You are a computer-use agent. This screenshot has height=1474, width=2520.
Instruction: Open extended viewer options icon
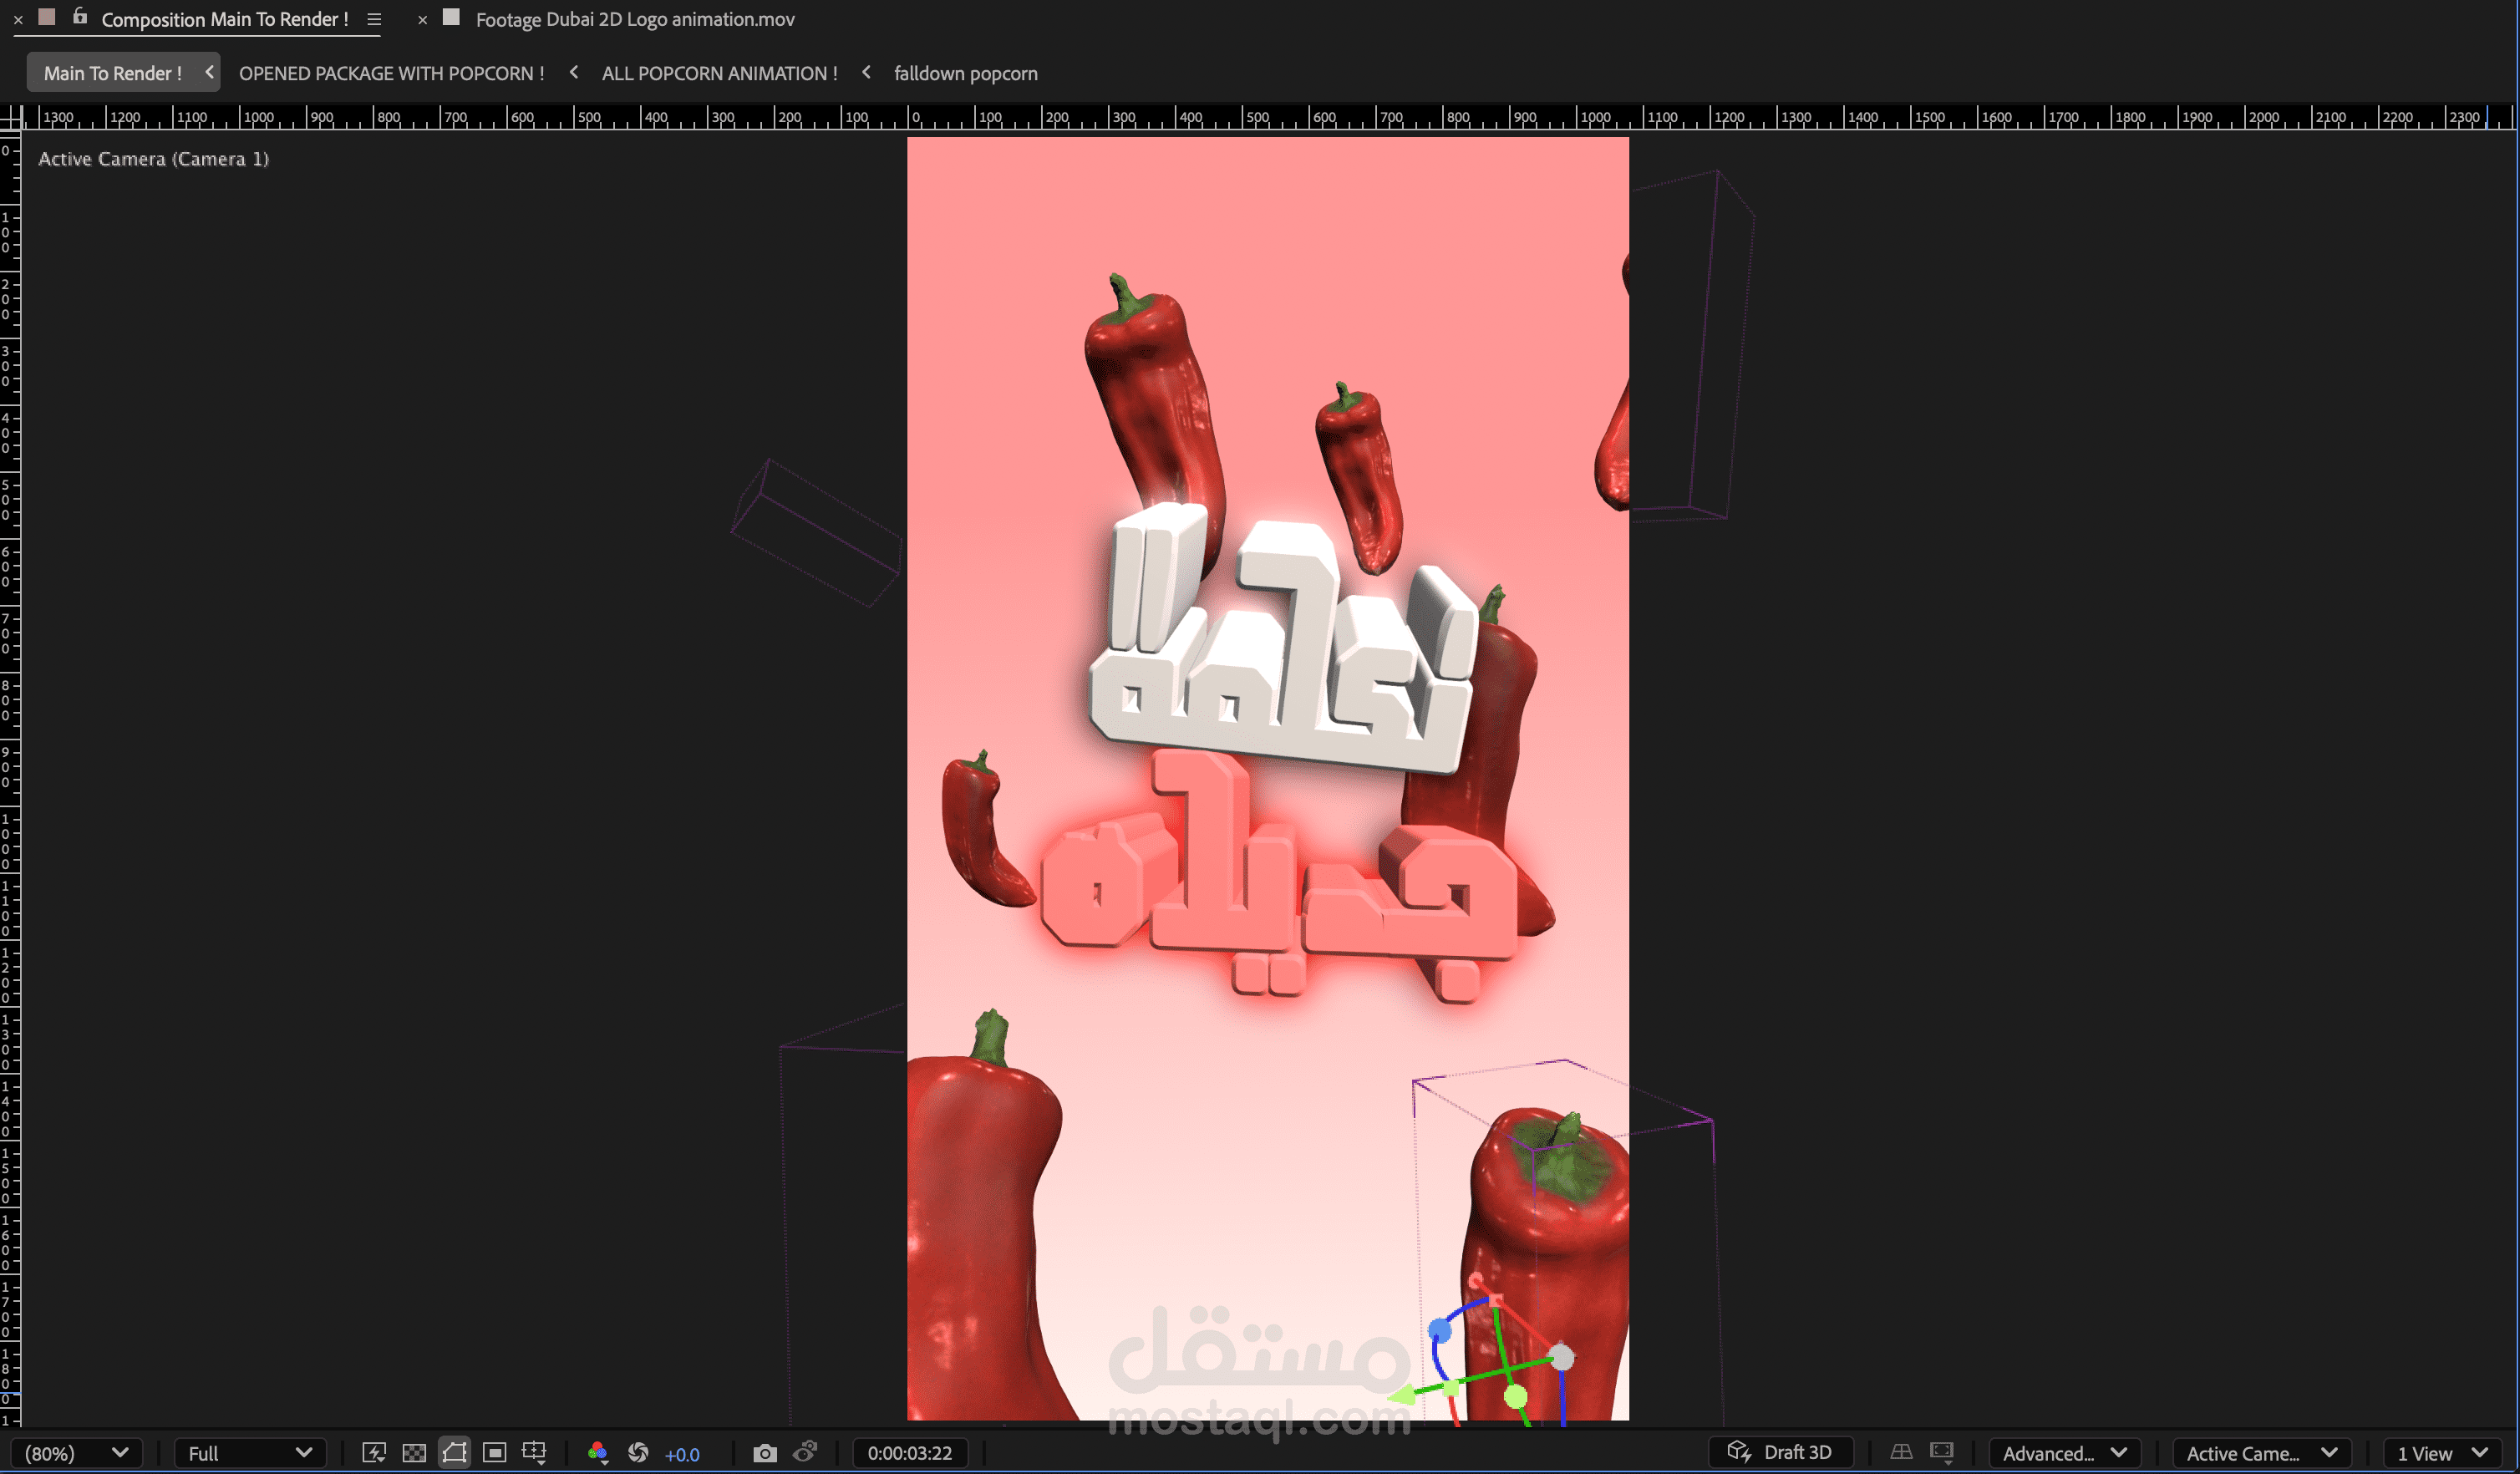point(1942,1452)
